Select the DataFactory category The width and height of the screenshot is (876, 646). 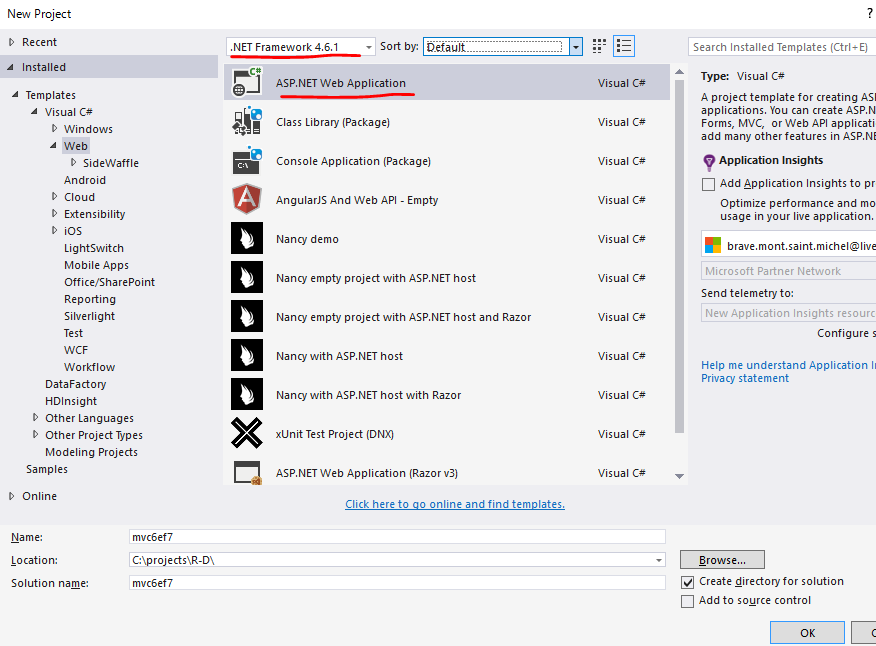click(75, 384)
